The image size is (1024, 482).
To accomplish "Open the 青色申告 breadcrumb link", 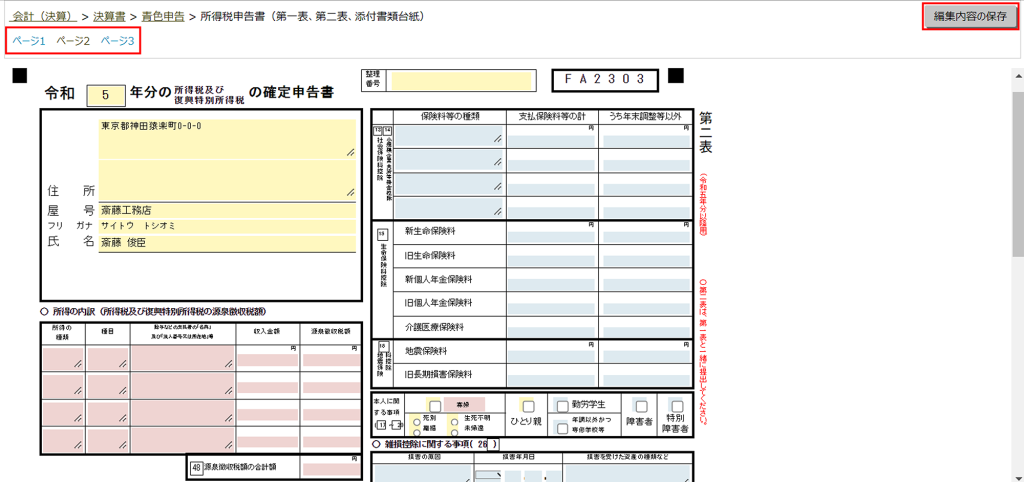I will [x=163, y=16].
